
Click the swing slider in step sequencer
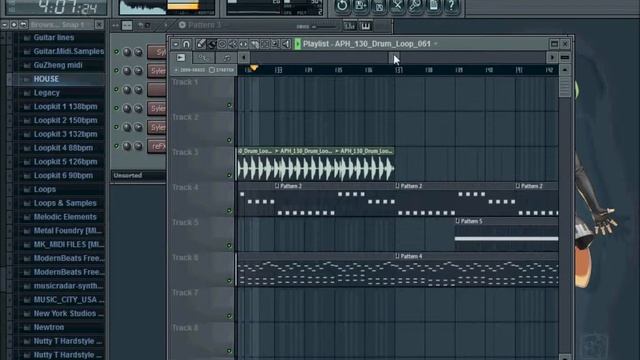(x=323, y=27)
